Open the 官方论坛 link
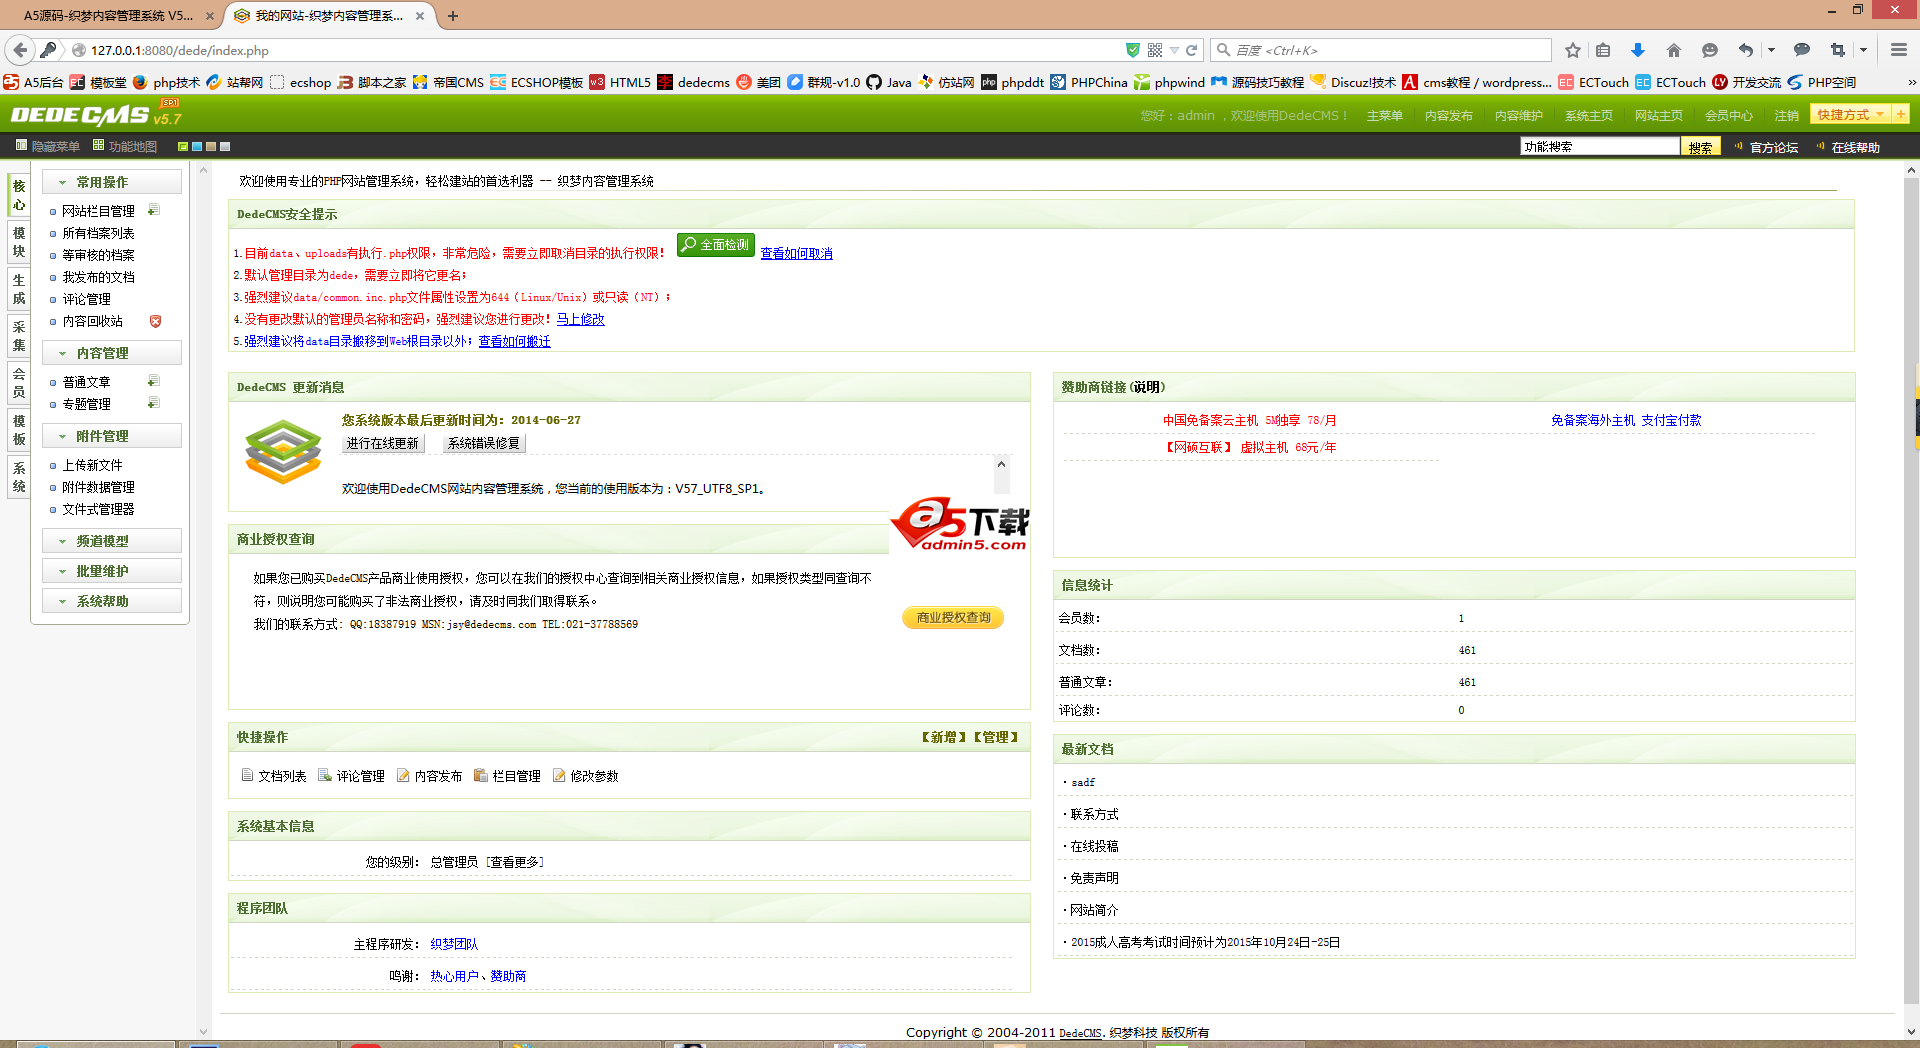1920x1048 pixels. pyautogui.click(x=1774, y=147)
